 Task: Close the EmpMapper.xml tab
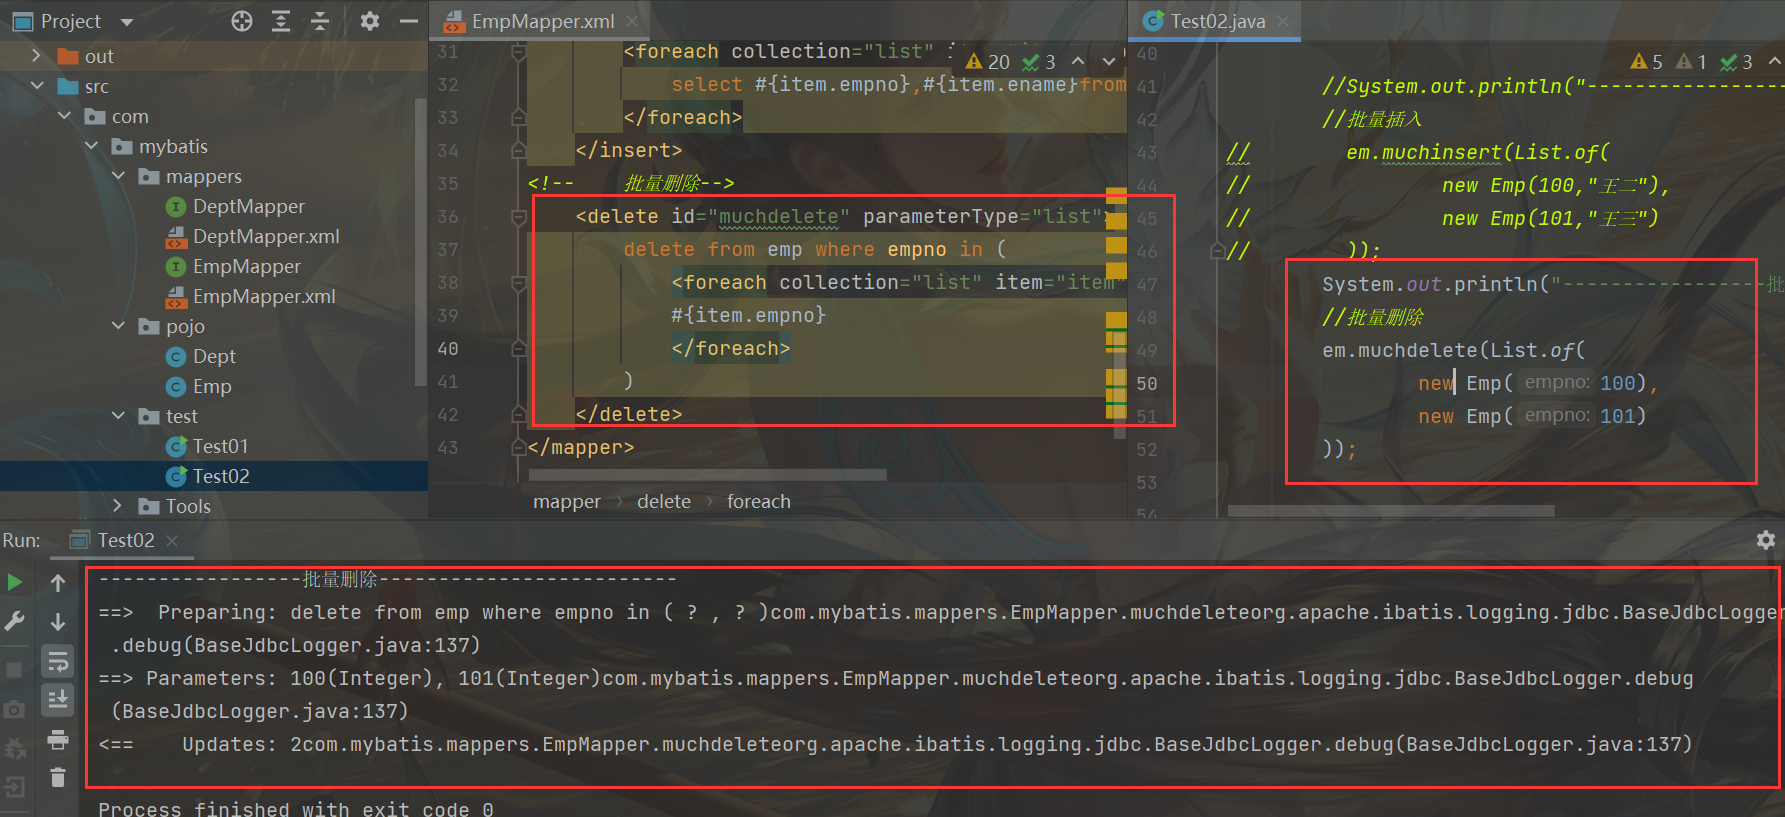[x=632, y=21]
